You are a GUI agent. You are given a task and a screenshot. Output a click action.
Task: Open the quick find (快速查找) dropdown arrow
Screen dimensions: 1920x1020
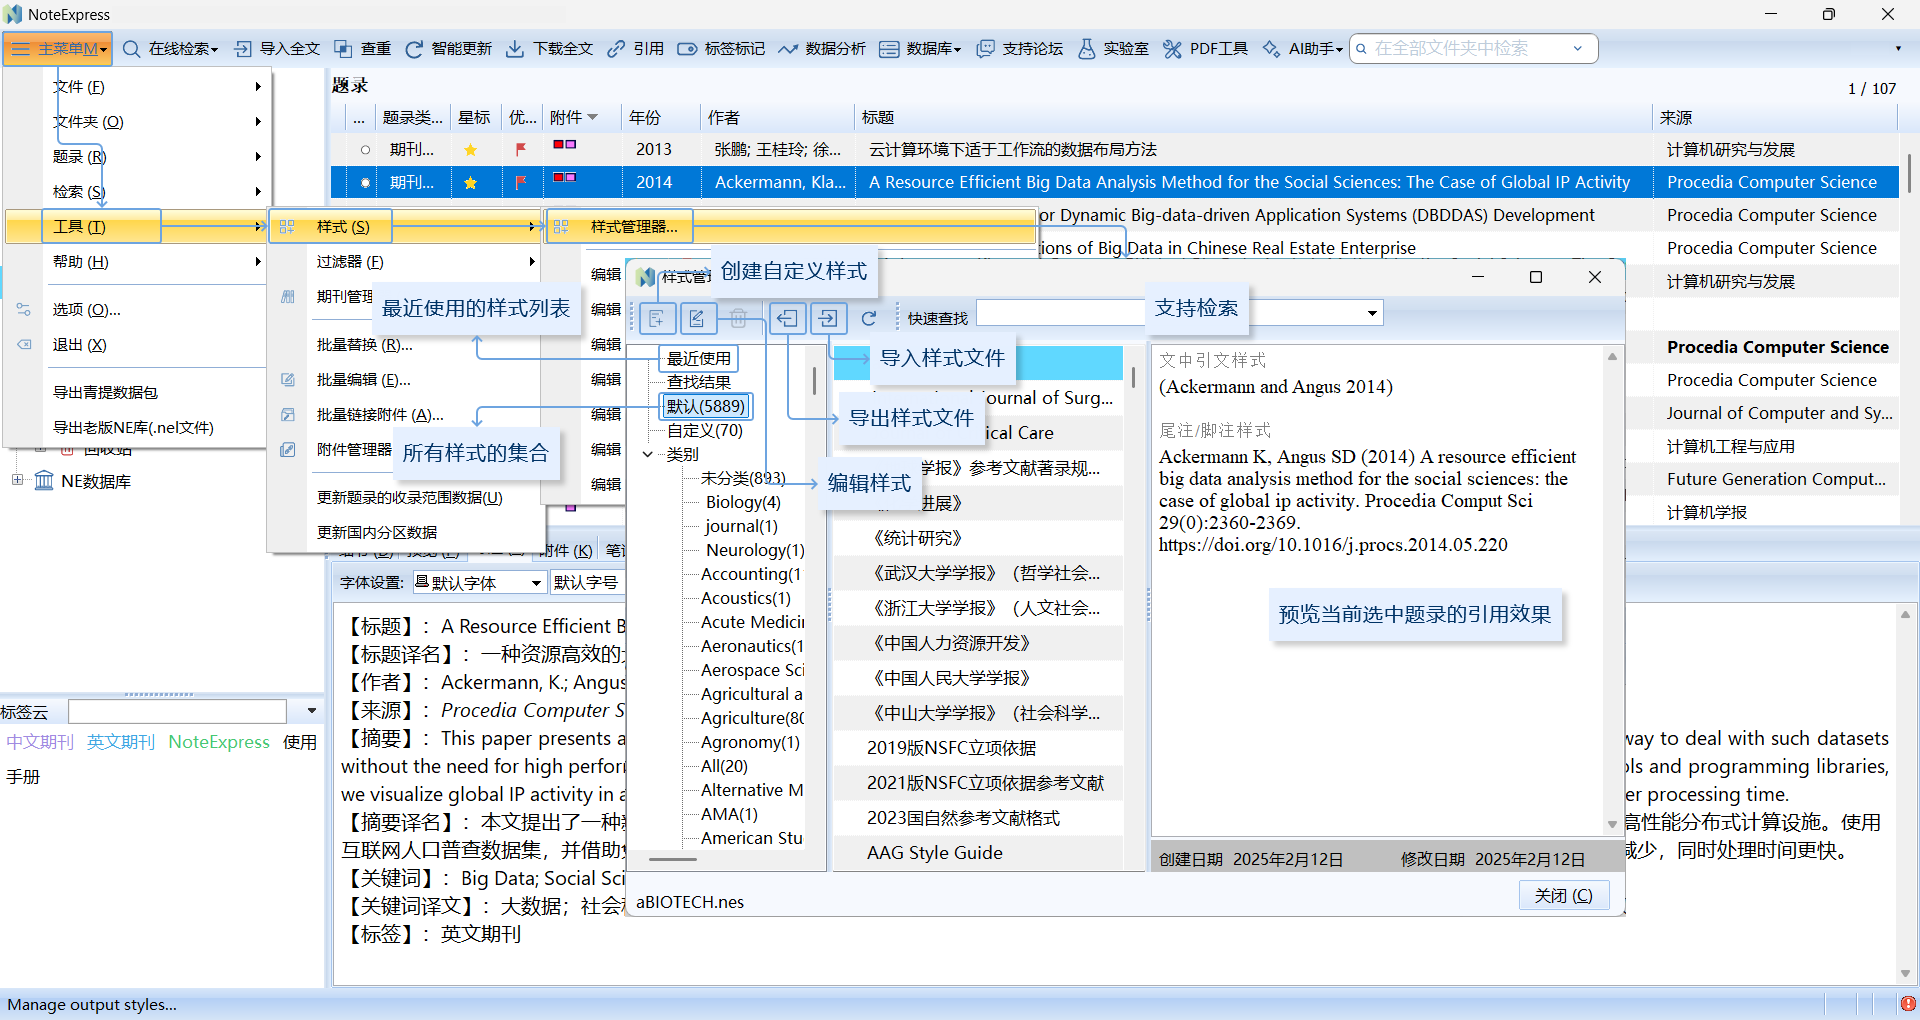[x=1372, y=313]
